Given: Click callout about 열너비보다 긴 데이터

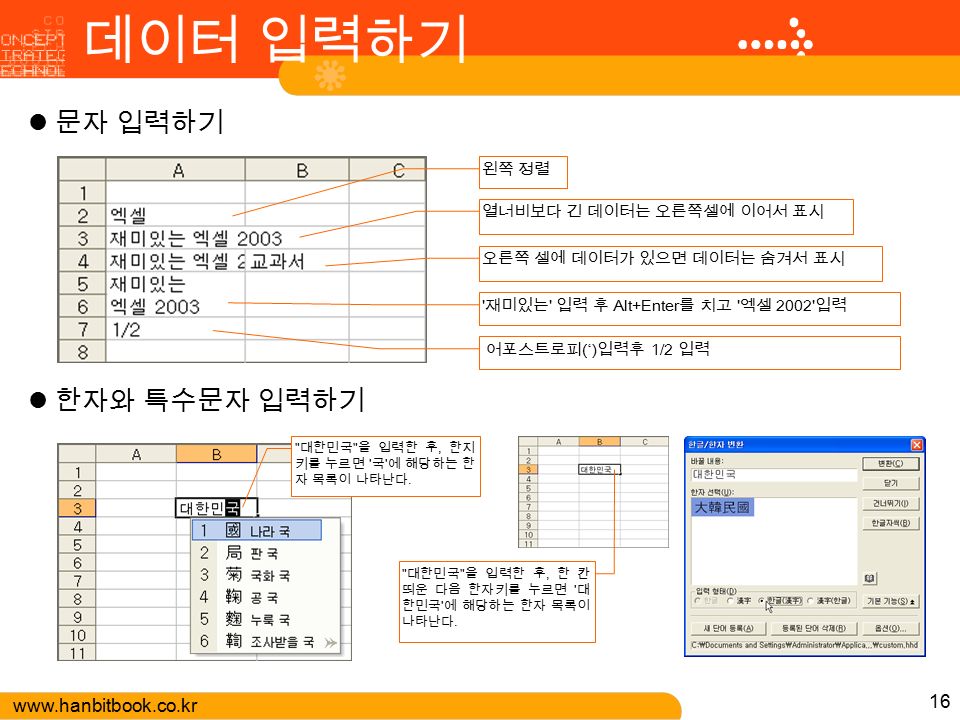Looking at the screenshot, I should coord(666,217).
